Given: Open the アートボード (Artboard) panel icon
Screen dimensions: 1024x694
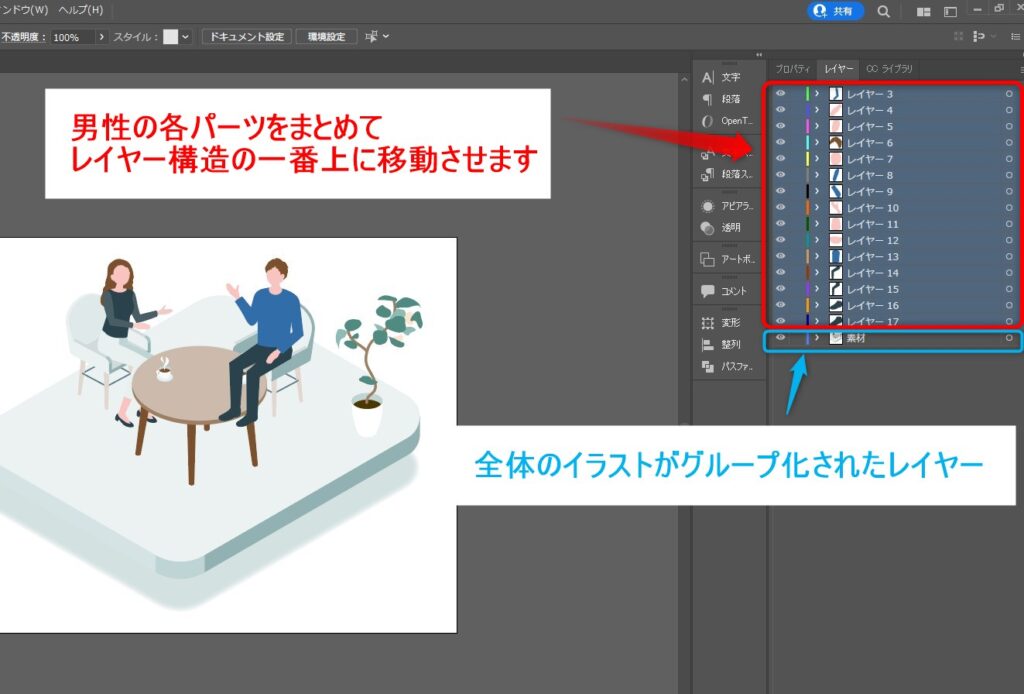Looking at the screenshot, I should [x=708, y=259].
